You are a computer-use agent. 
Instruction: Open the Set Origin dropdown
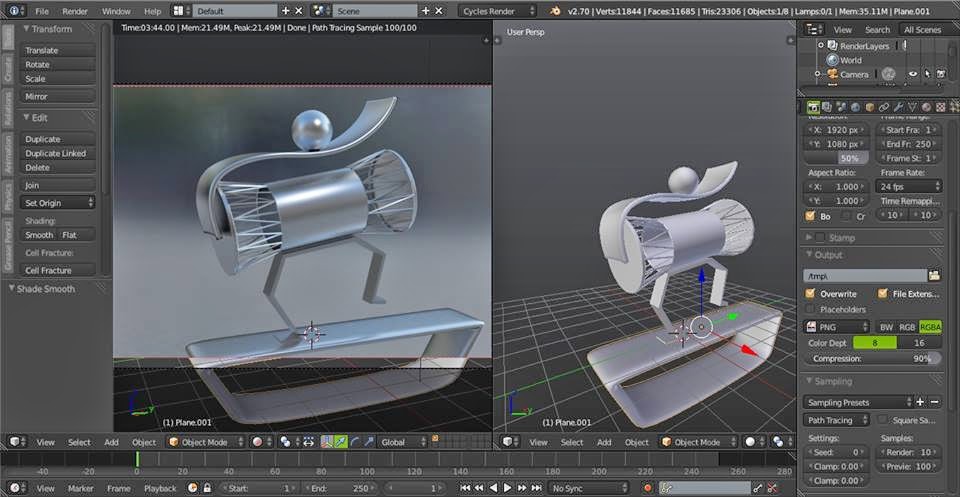pos(59,203)
